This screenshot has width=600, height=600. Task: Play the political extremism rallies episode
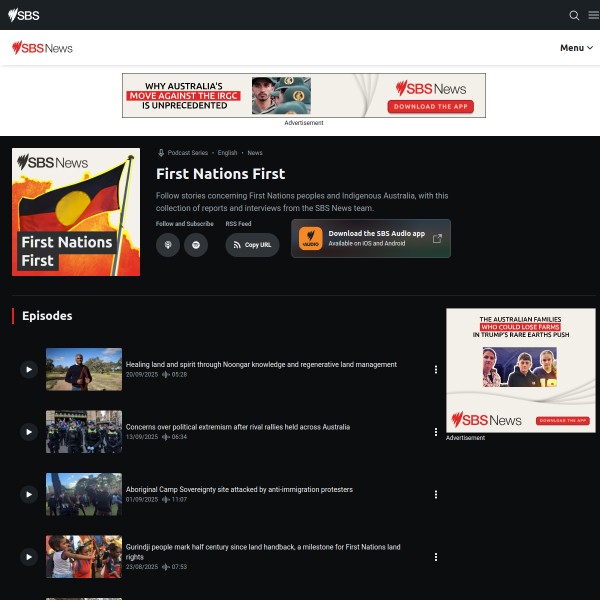(28, 432)
